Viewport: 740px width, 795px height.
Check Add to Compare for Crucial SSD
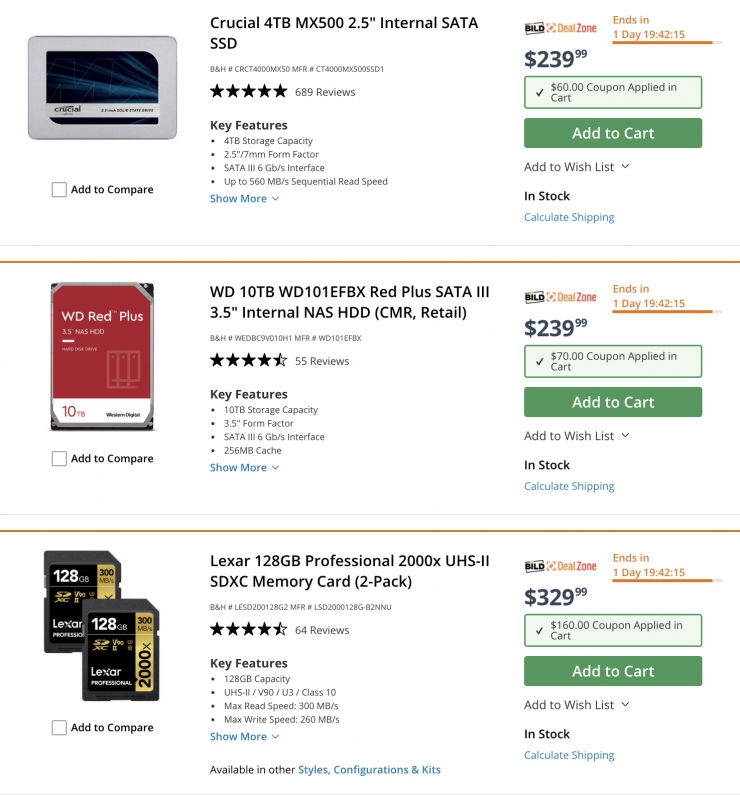point(59,190)
